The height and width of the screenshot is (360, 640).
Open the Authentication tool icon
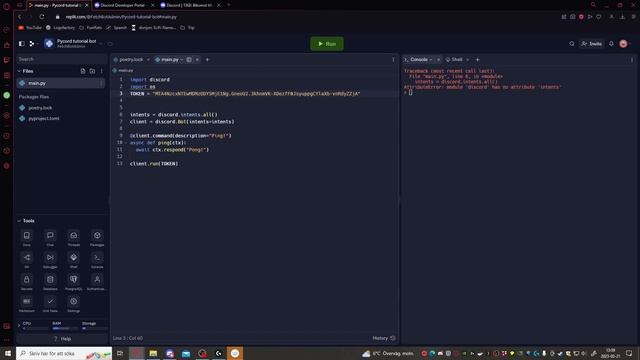click(x=97, y=280)
